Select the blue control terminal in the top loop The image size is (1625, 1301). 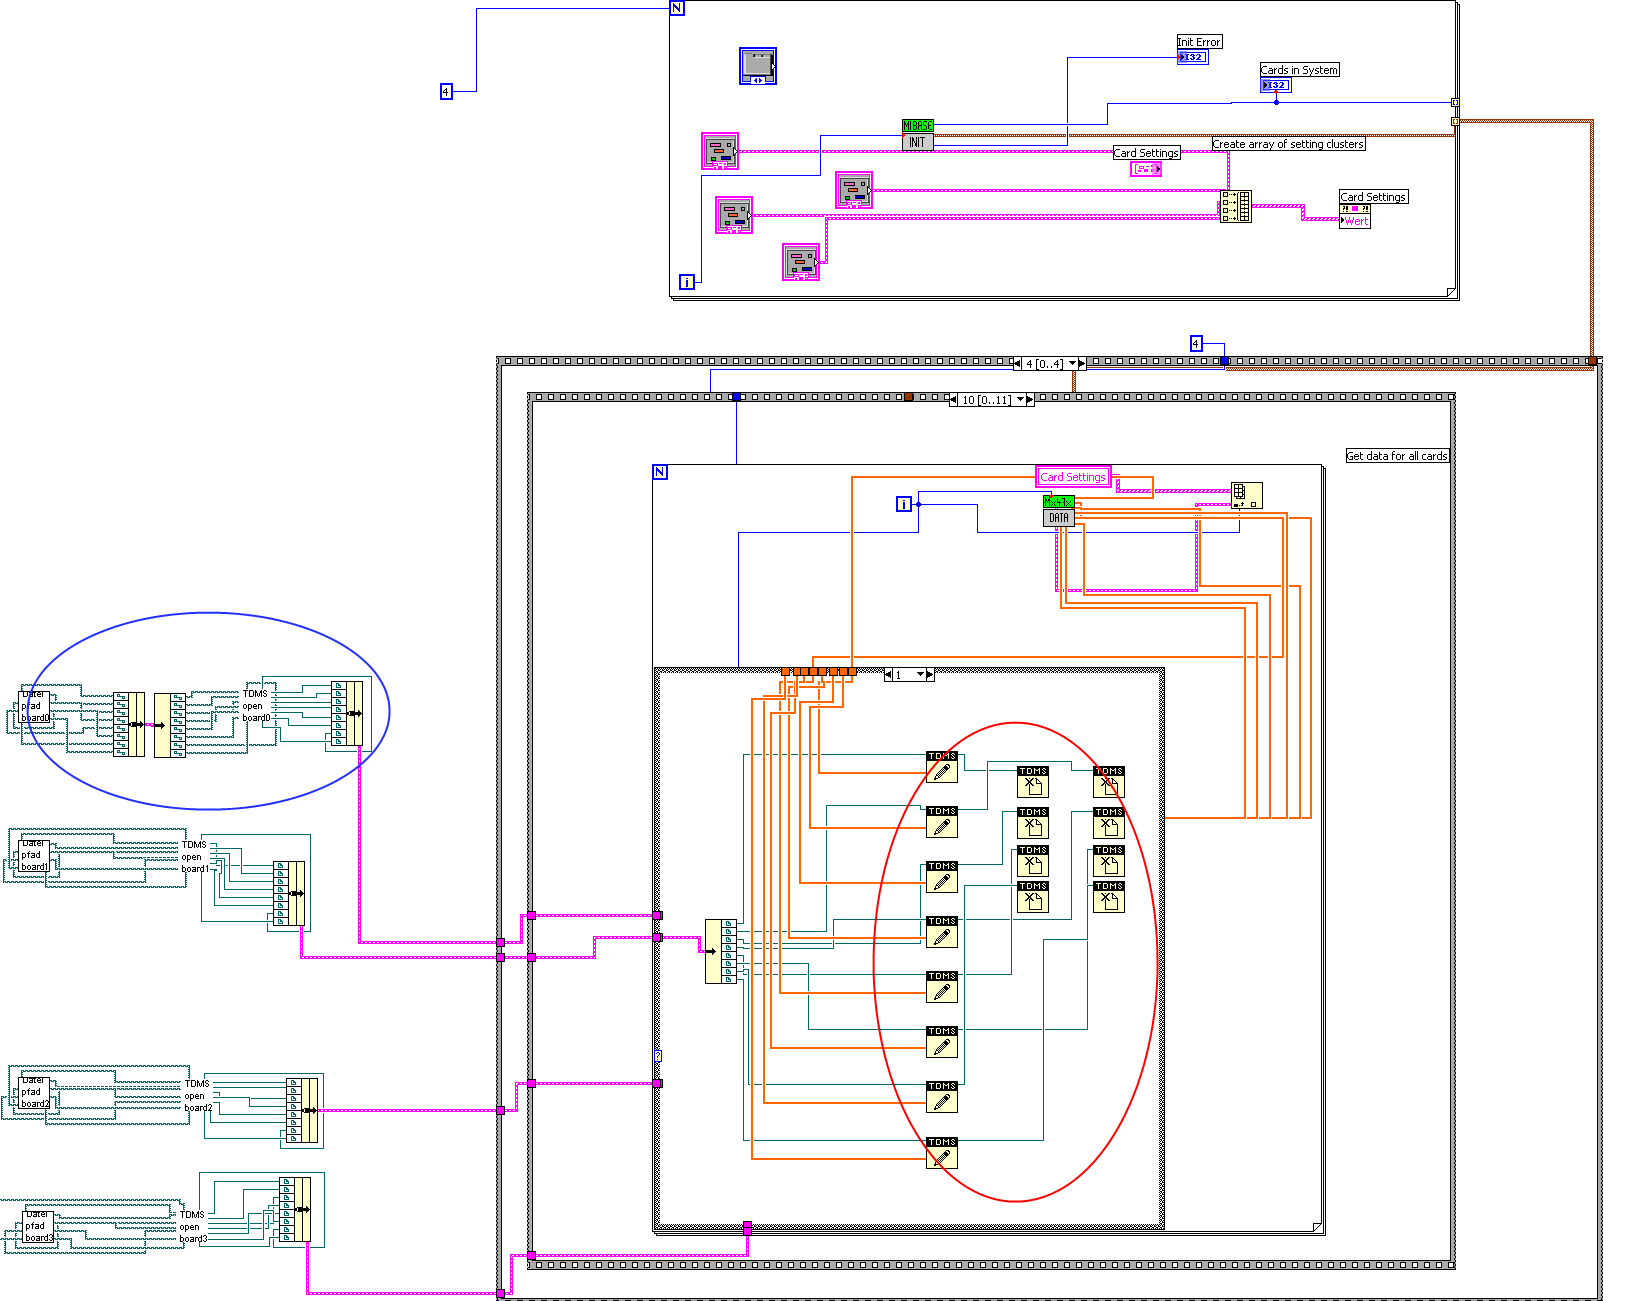click(758, 66)
